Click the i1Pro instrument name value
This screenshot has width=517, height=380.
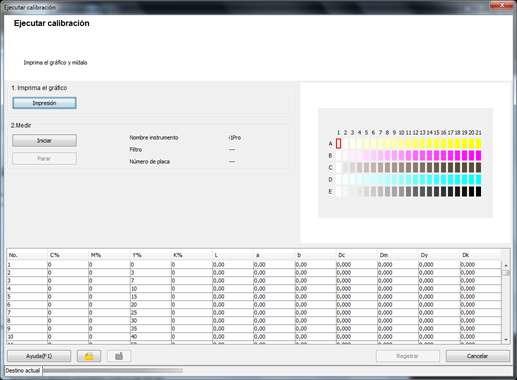point(235,137)
